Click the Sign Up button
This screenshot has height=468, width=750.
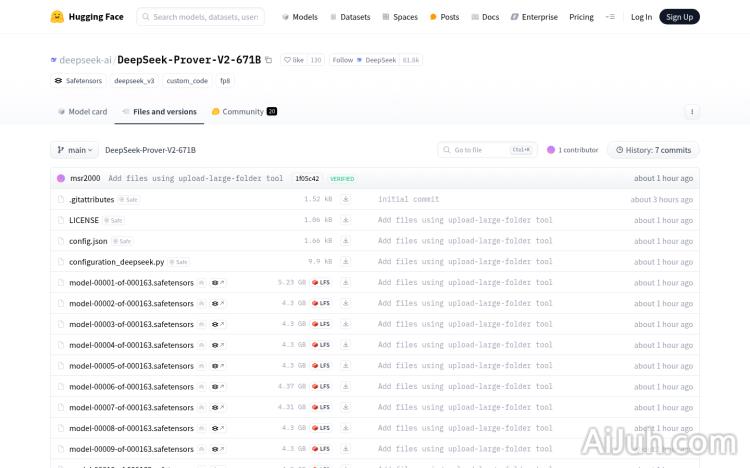click(679, 17)
